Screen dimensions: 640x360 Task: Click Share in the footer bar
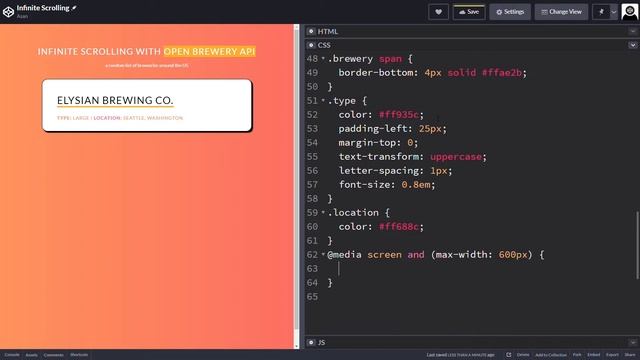click(630, 355)
